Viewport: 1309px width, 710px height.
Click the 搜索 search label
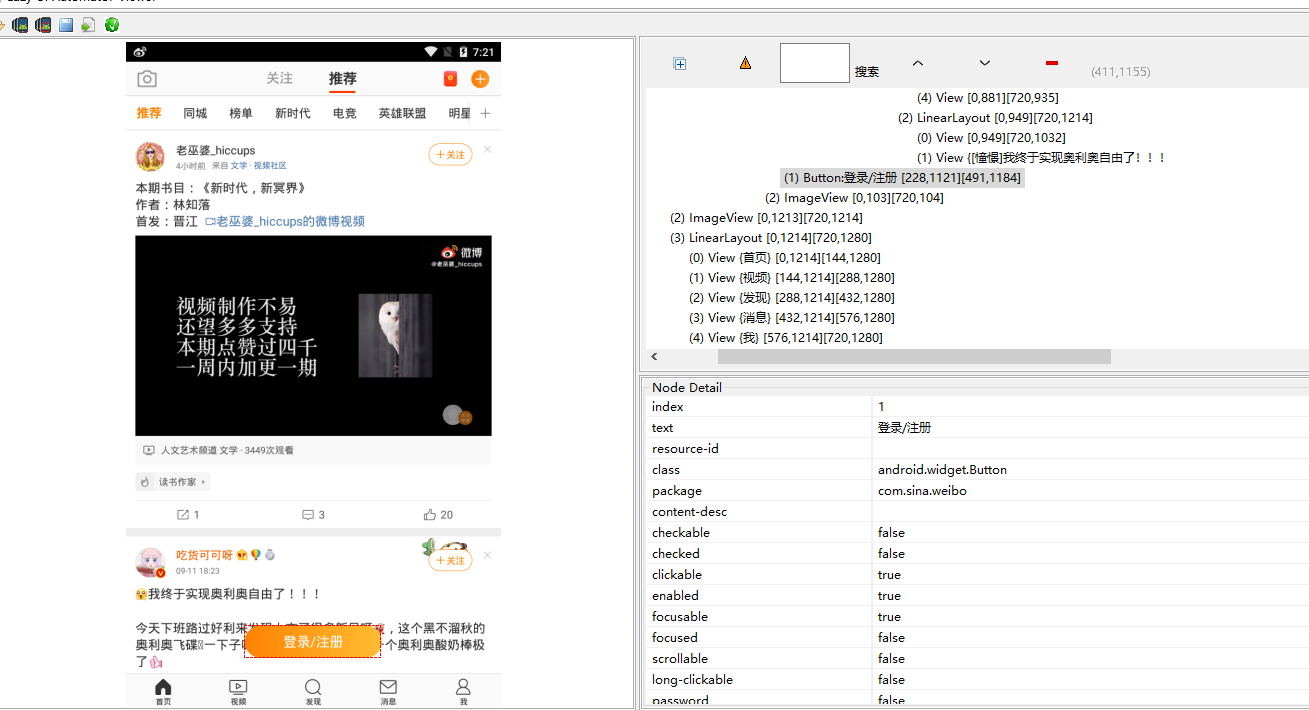[x=867, y=72]
